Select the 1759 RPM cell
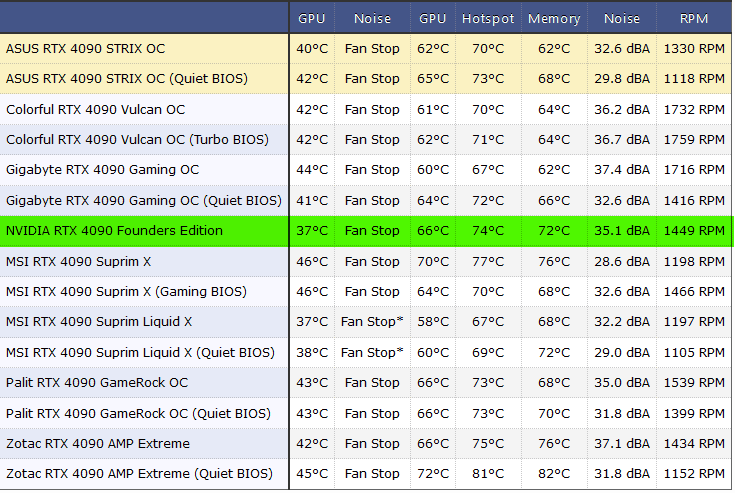This screenshot has width=735, height=493. 694,140
